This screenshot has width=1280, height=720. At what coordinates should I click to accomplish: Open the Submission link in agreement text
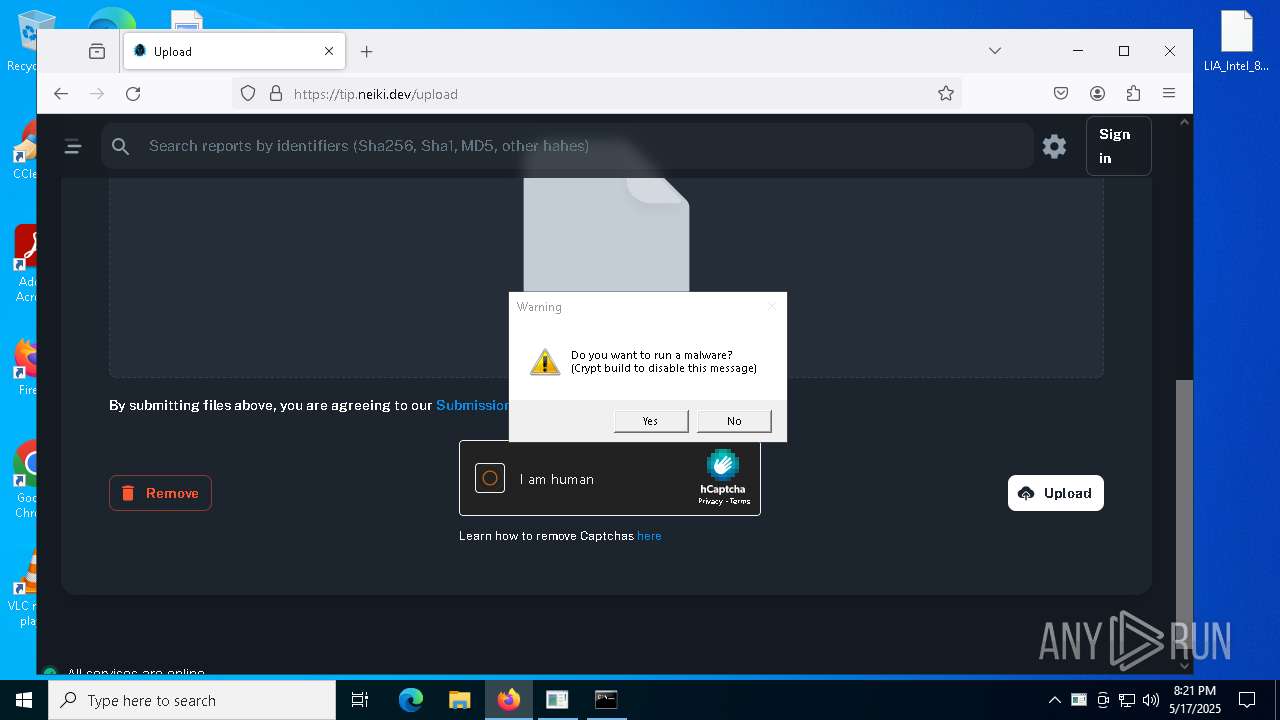[473, 405]
